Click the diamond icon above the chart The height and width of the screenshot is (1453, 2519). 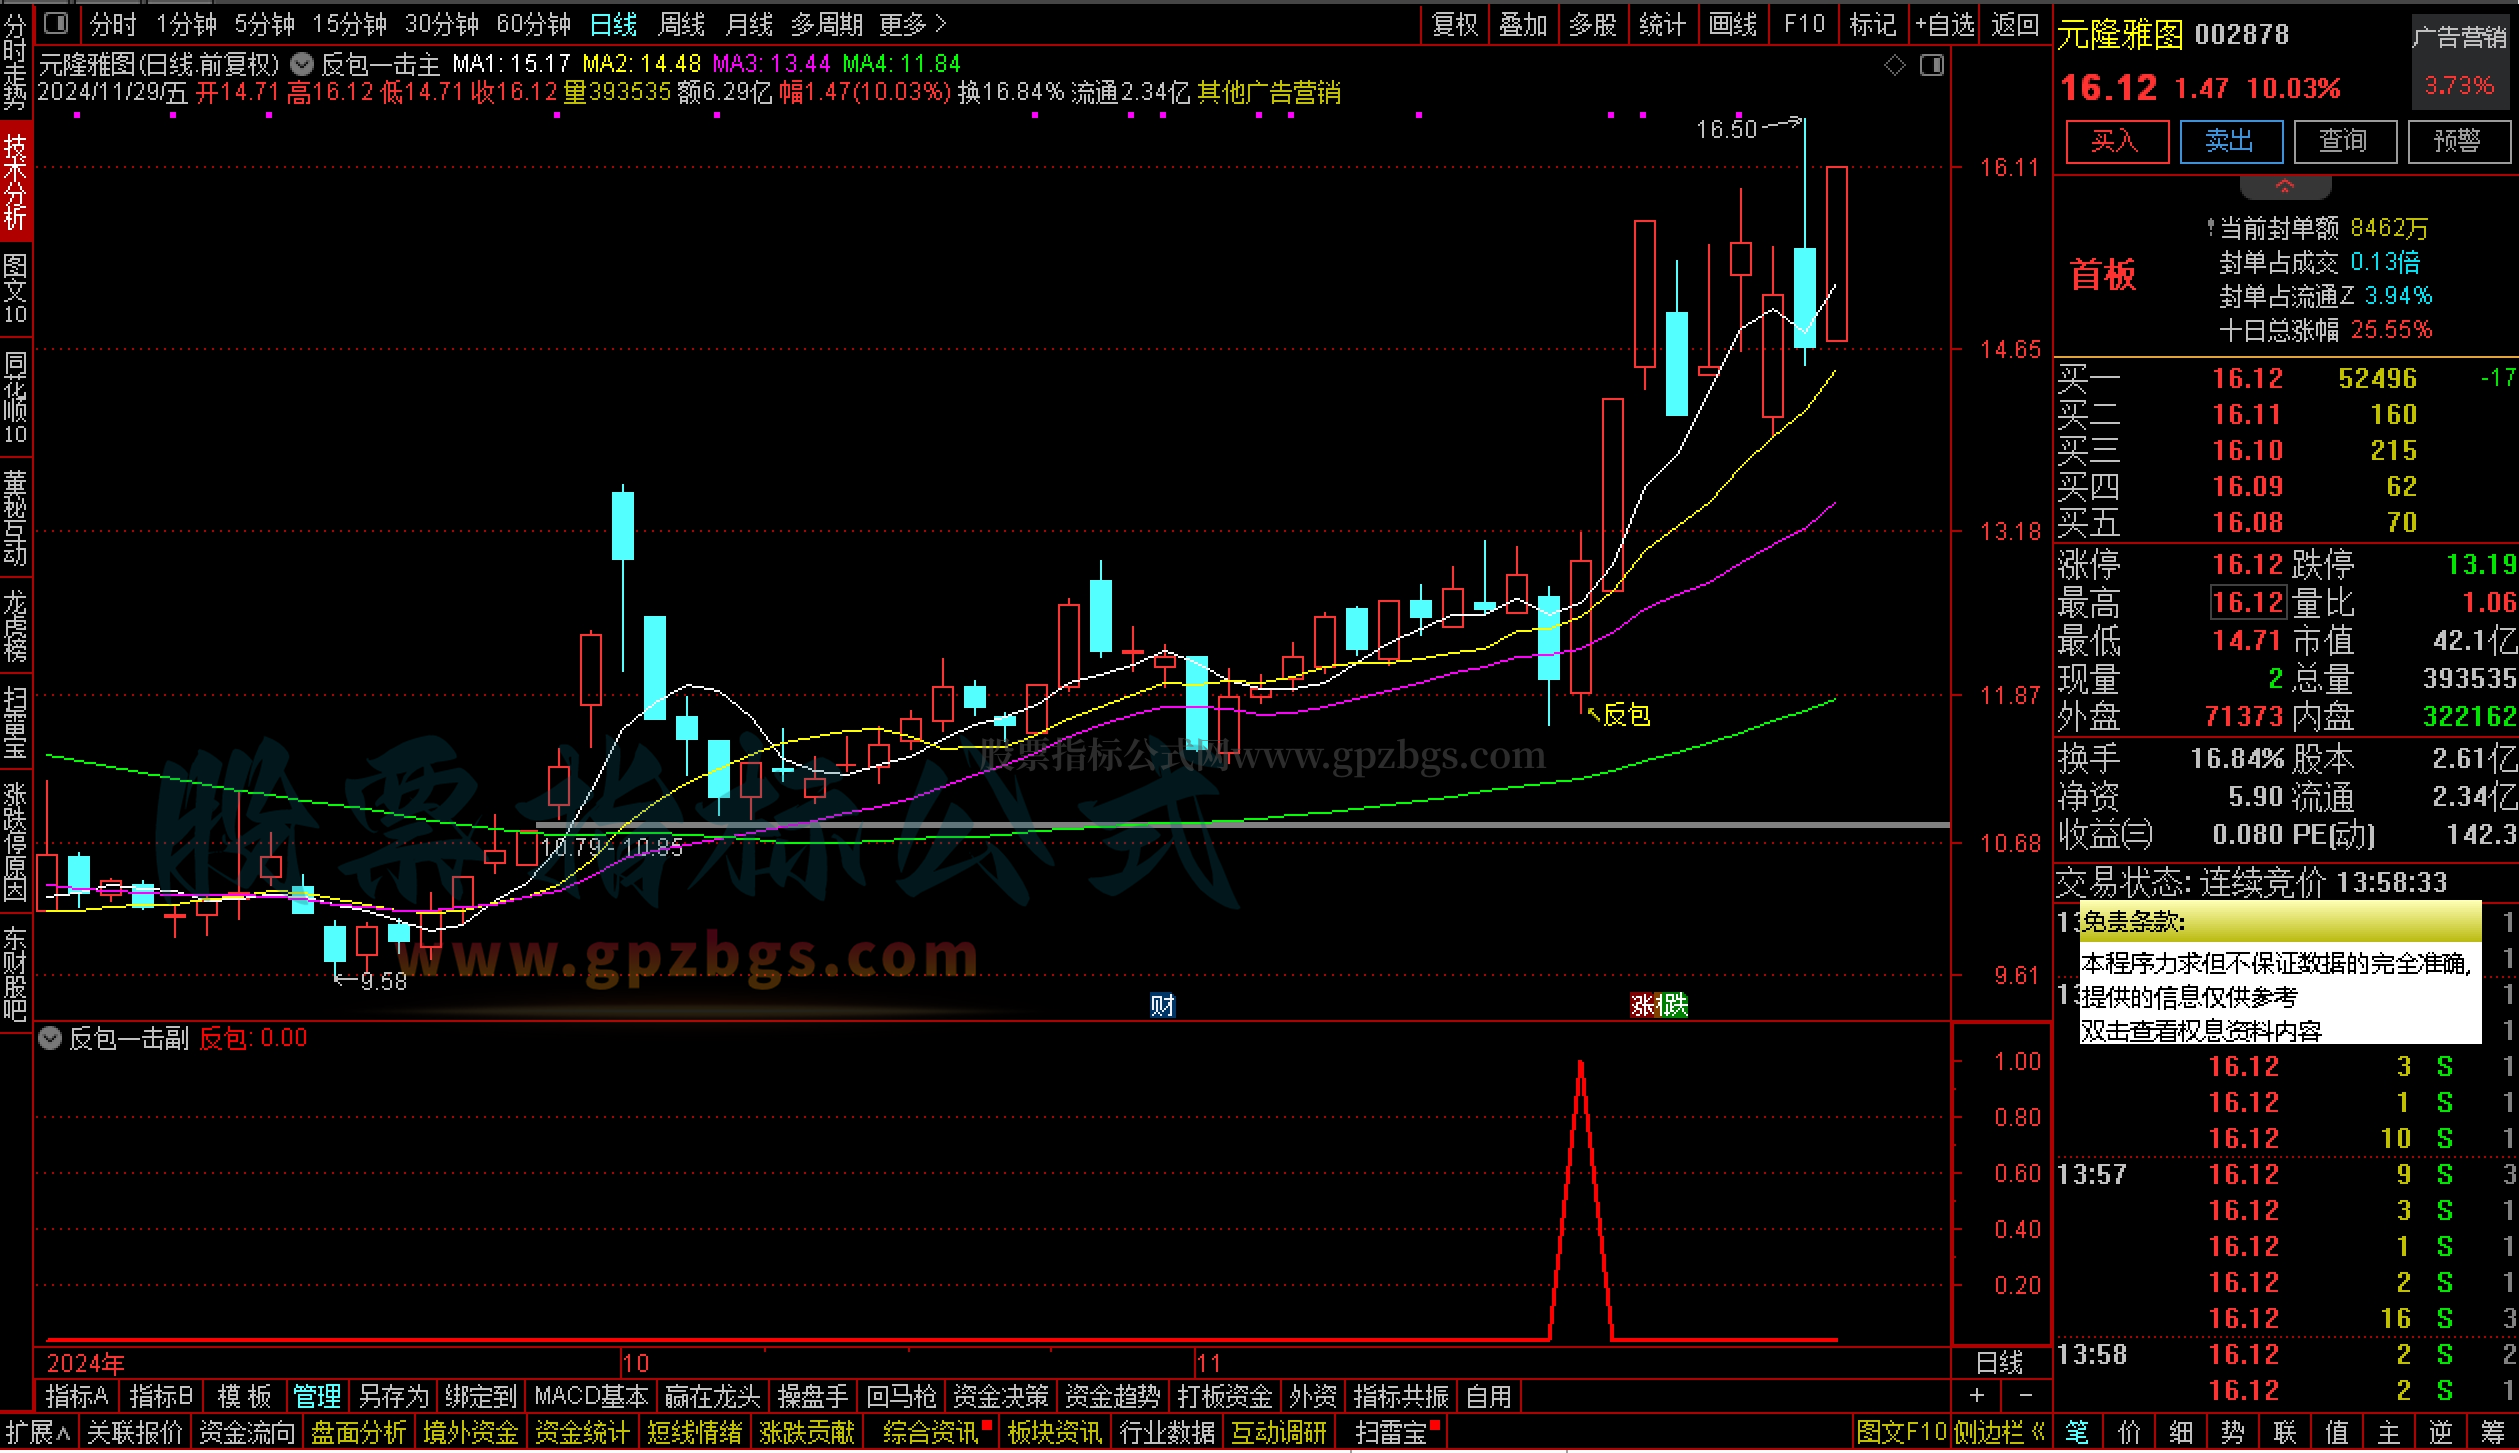(1894, 66)
